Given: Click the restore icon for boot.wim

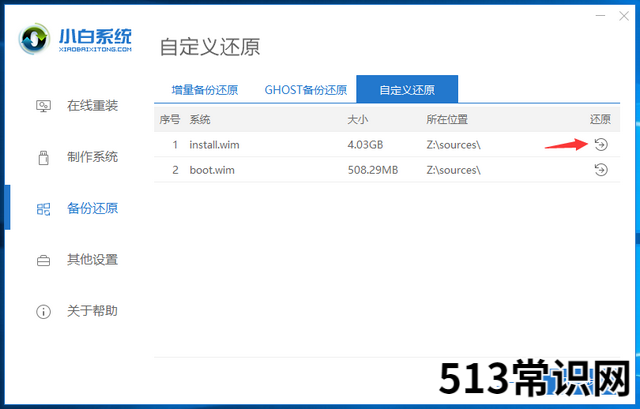Looking at the screenshot, I should 601,169.
